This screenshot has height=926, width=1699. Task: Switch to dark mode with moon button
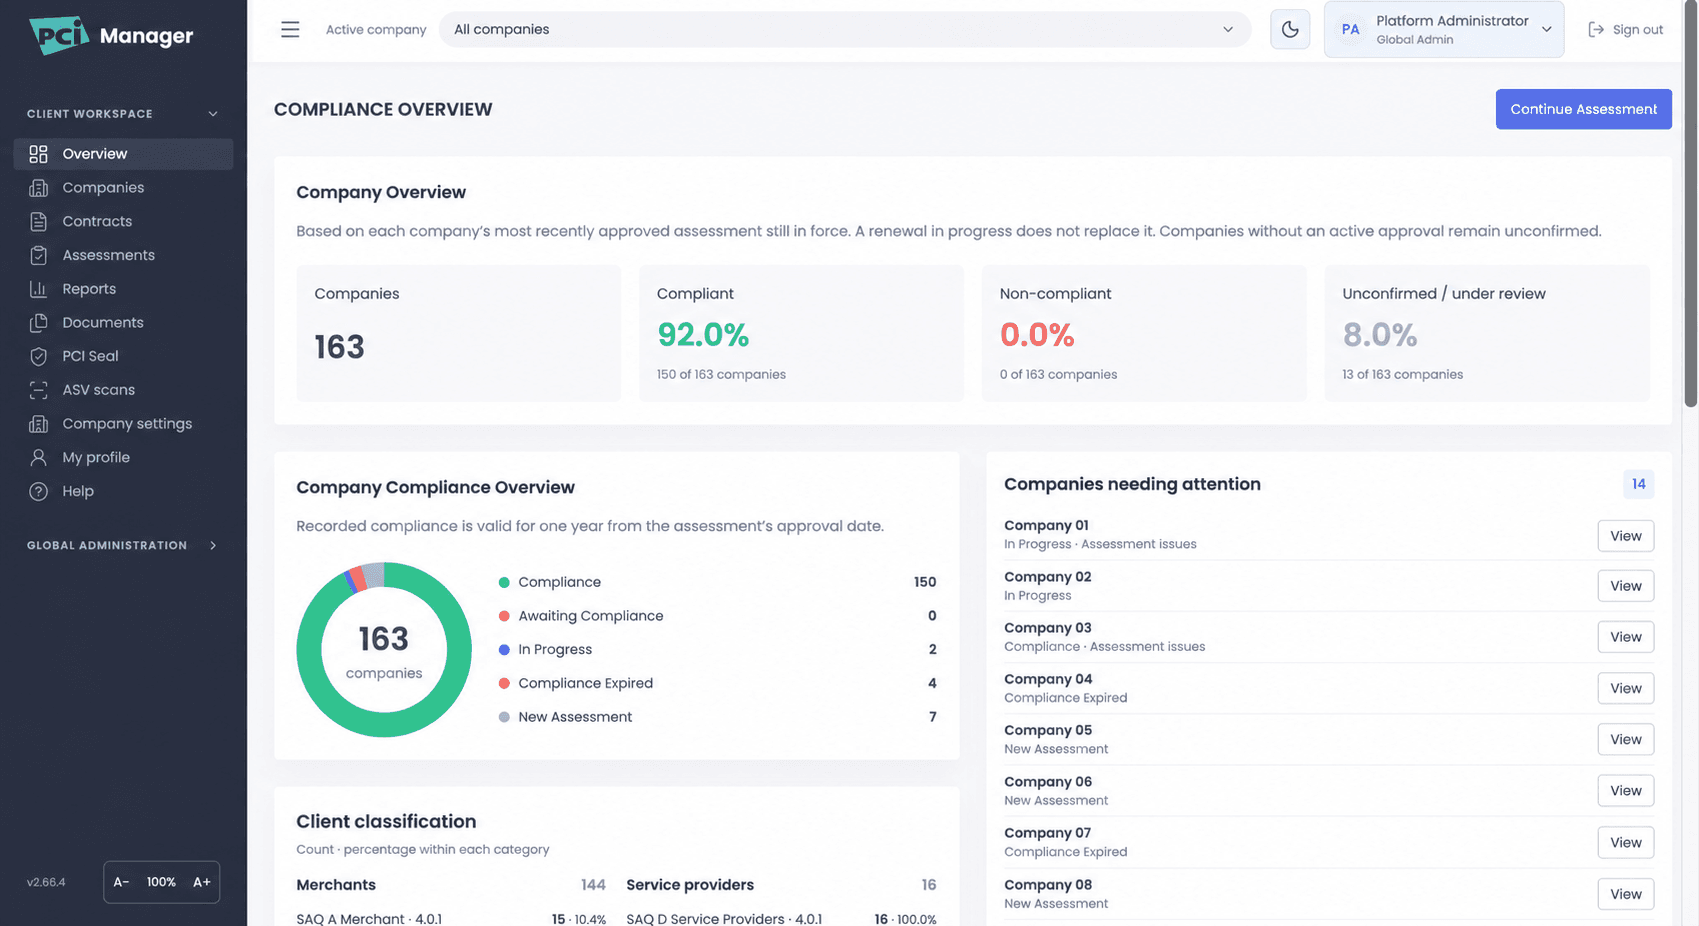click(1290, 29)
